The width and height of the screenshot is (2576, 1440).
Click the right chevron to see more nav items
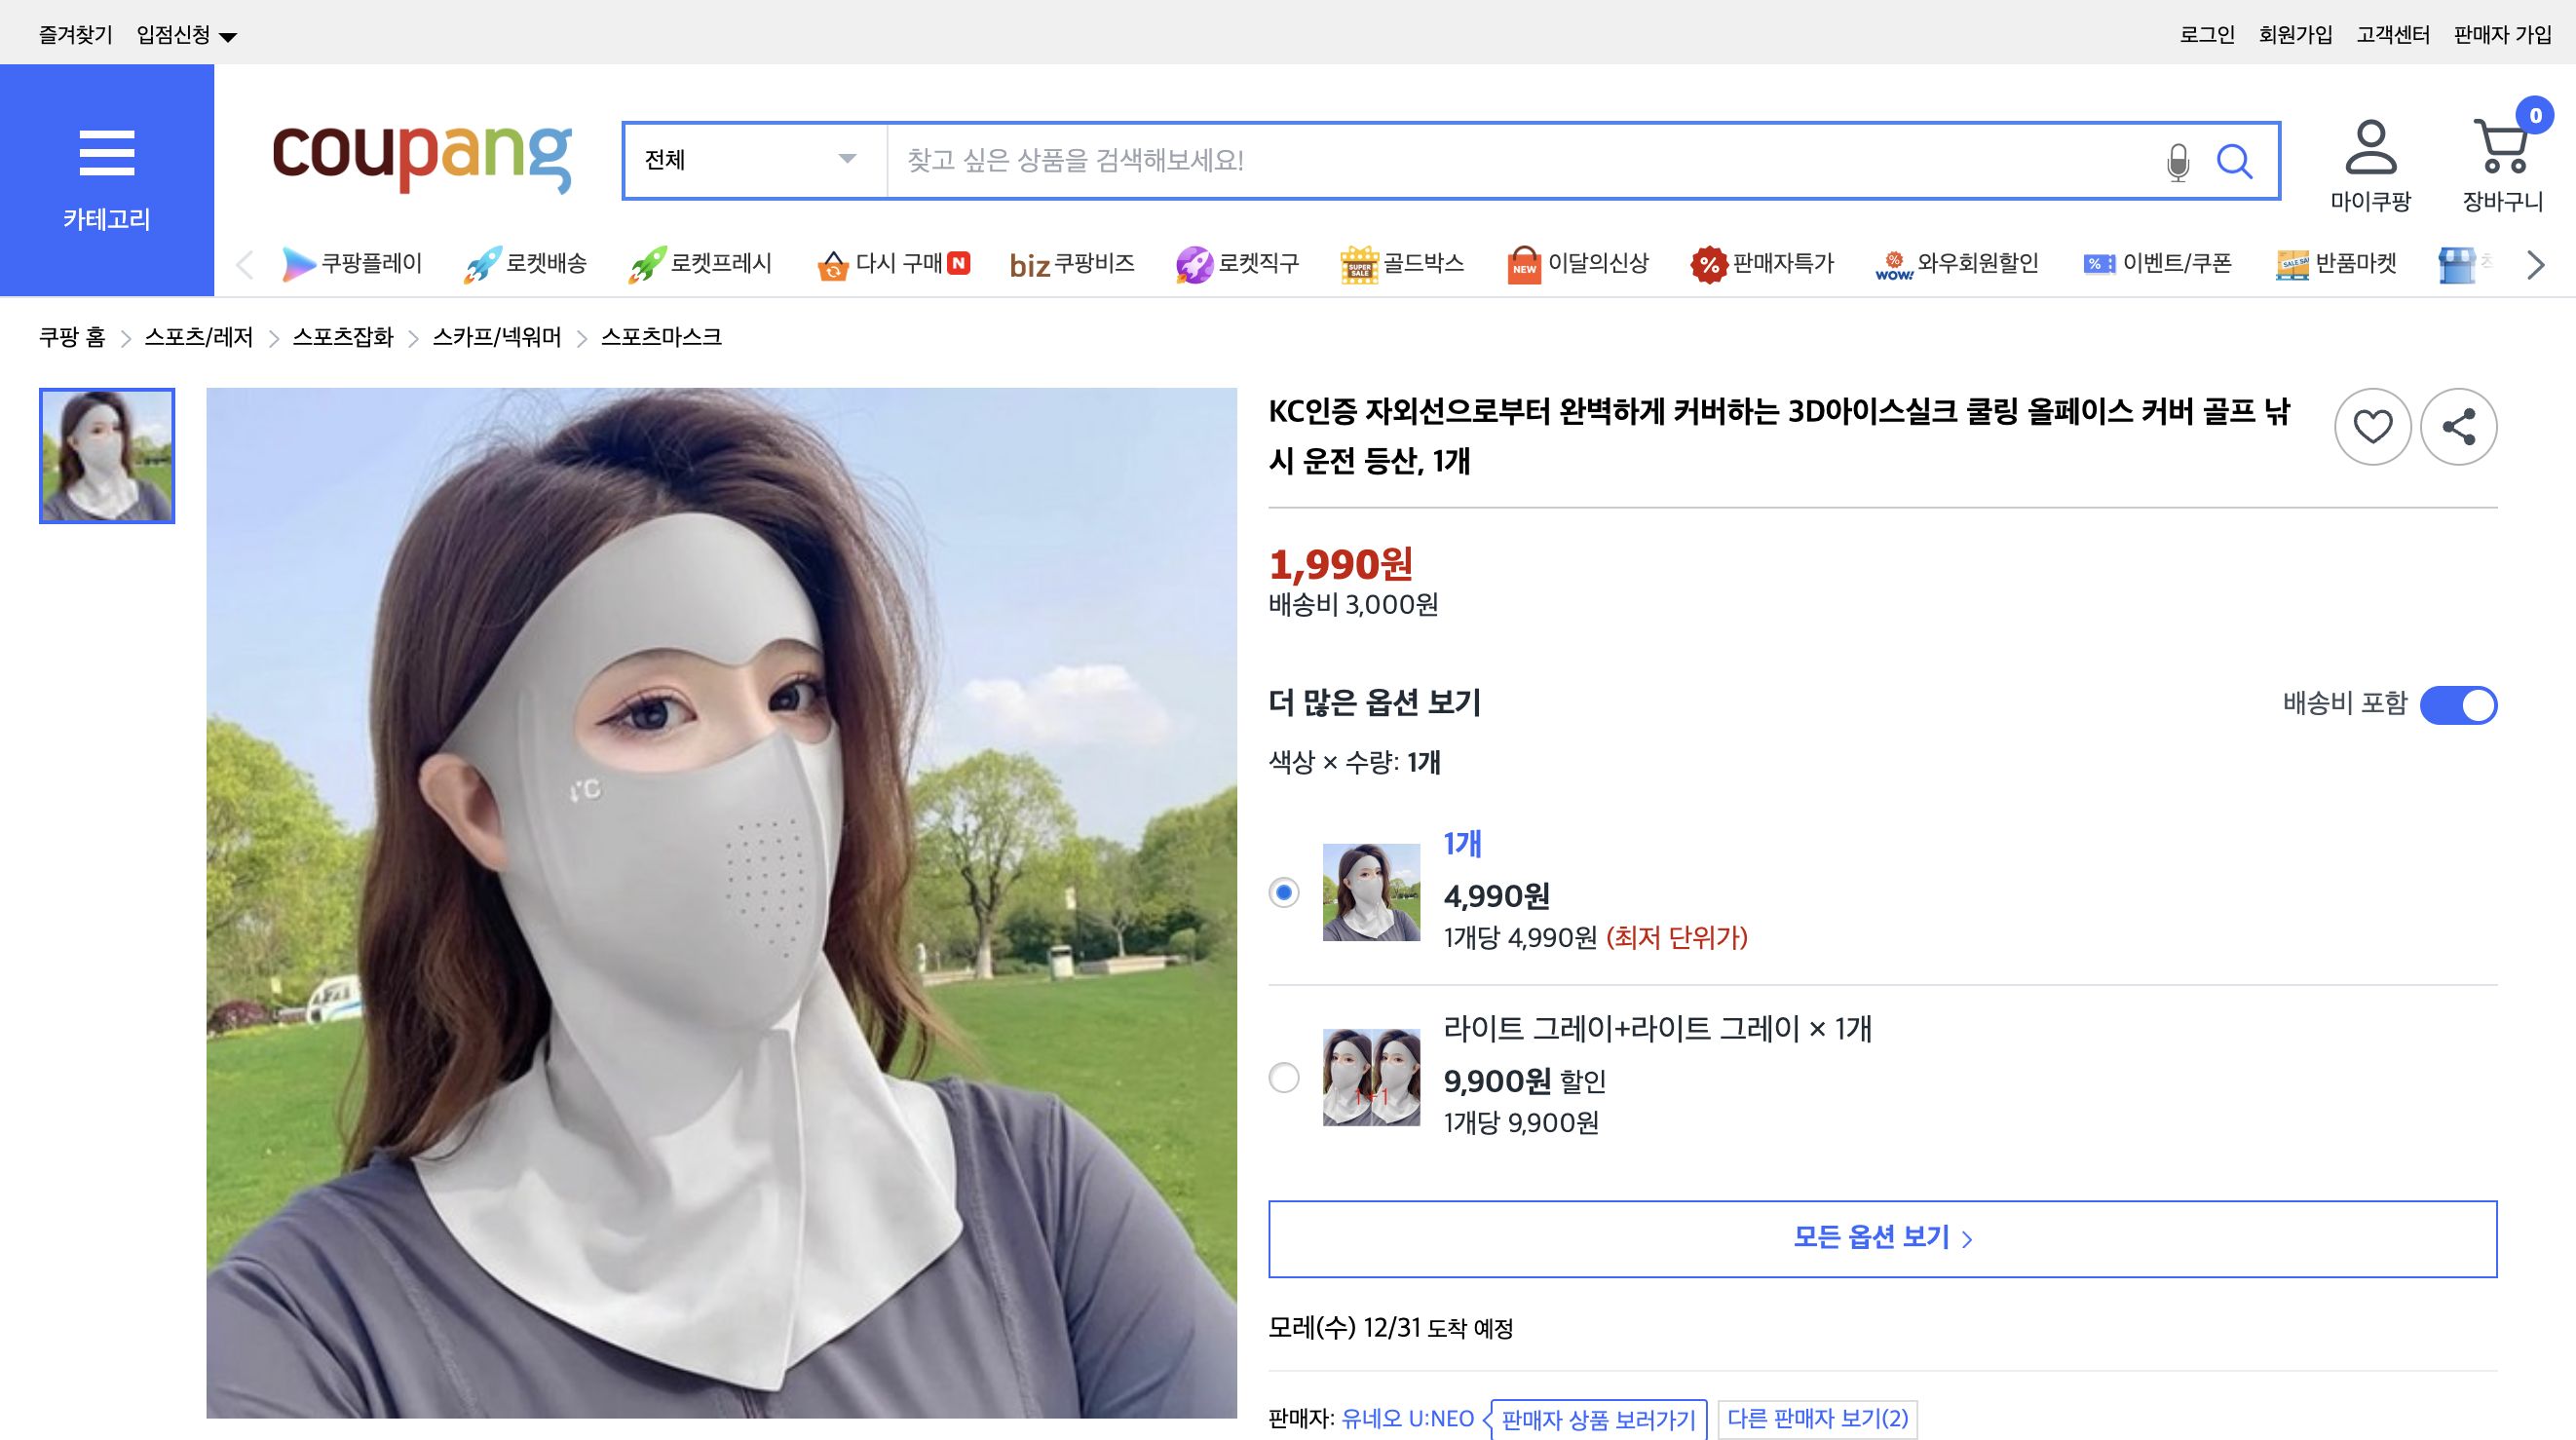pyautogui.click(x=2535, y=265)
